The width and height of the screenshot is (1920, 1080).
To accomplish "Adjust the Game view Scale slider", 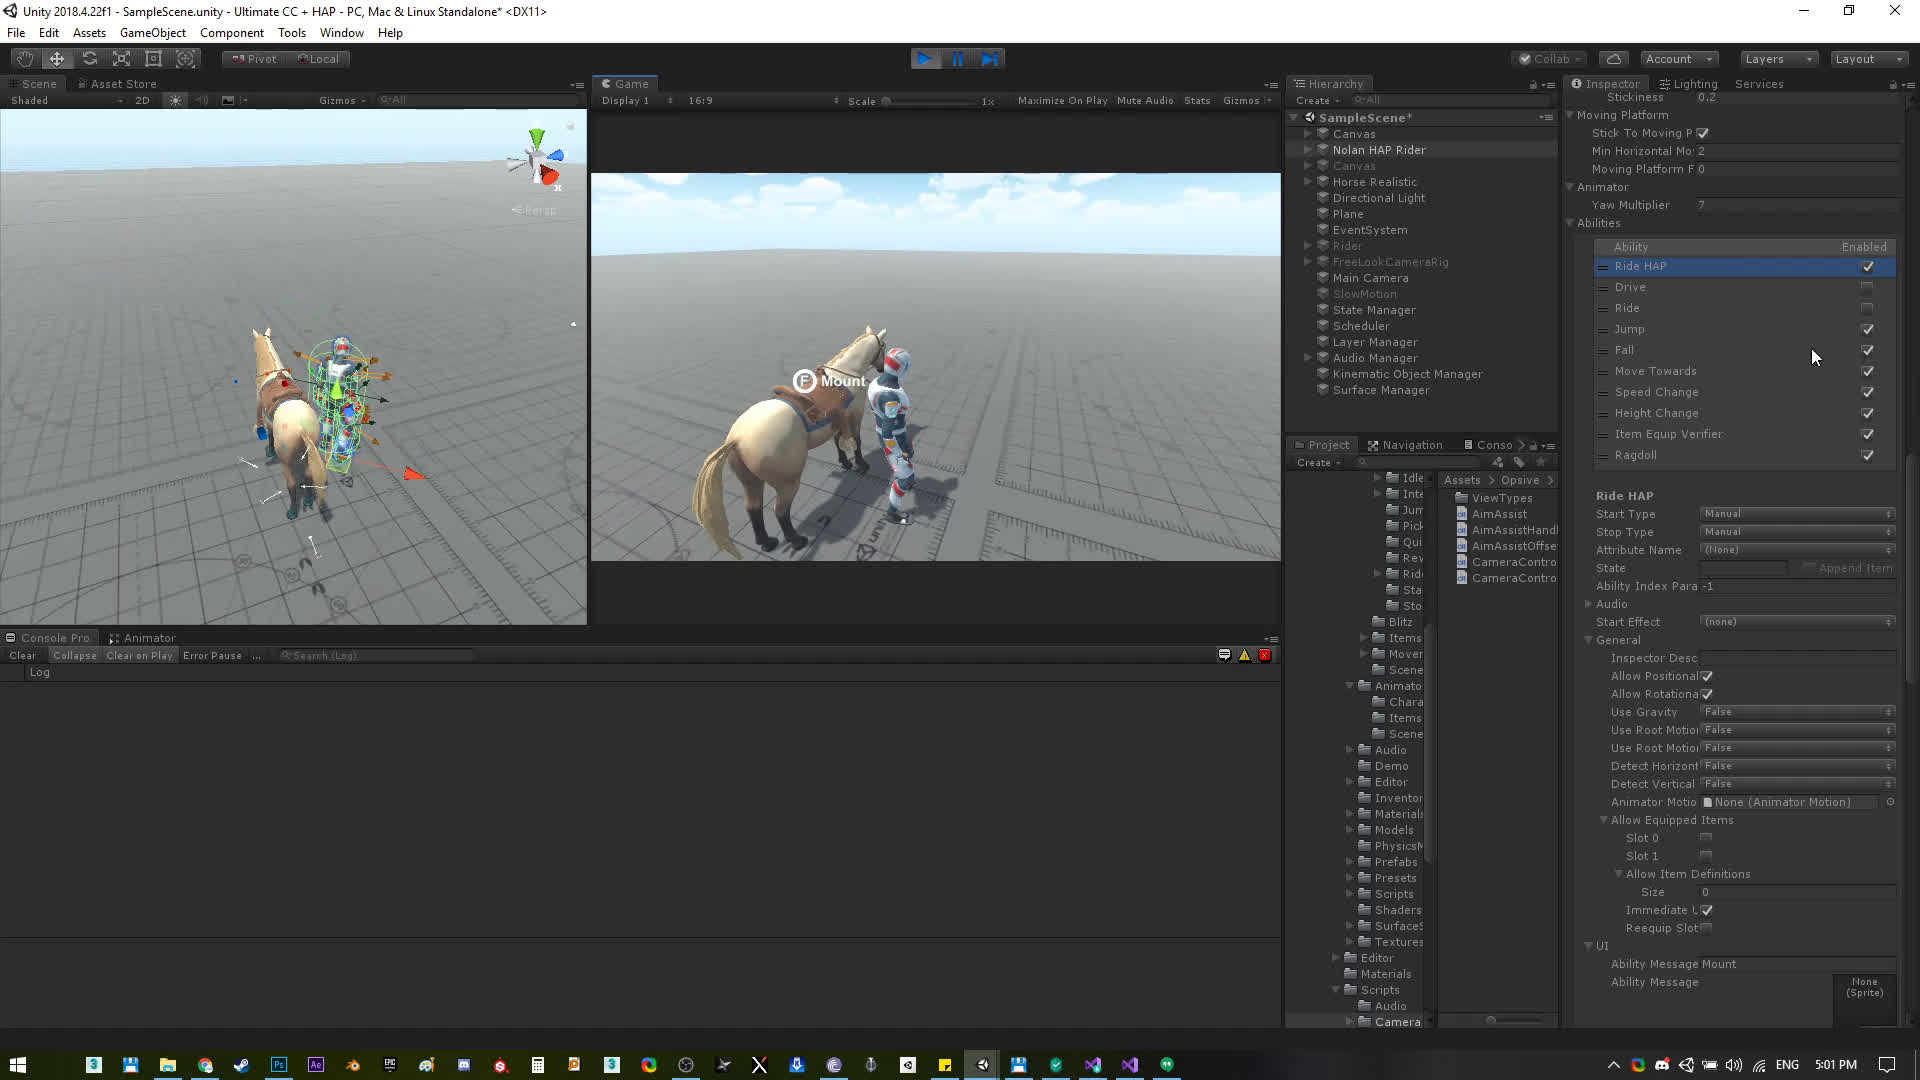I will (x=887, y=101).
